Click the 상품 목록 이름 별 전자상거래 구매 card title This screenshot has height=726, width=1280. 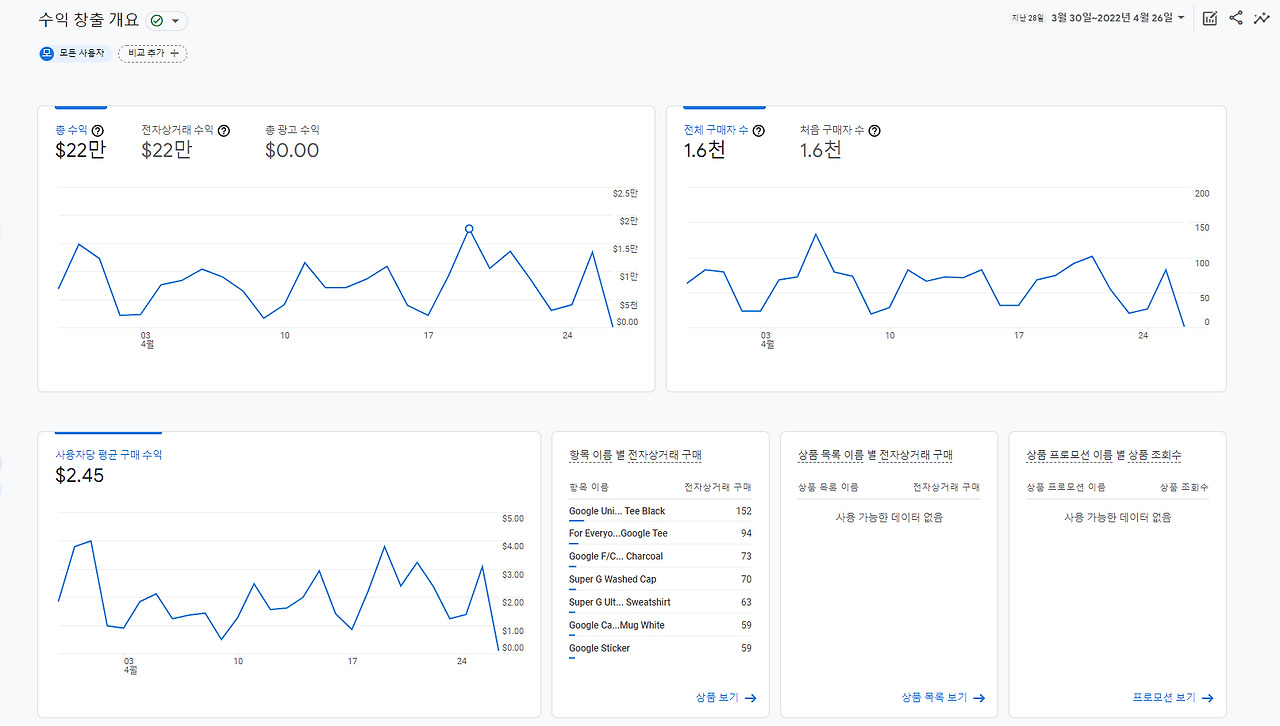click(x=875, y=455)
